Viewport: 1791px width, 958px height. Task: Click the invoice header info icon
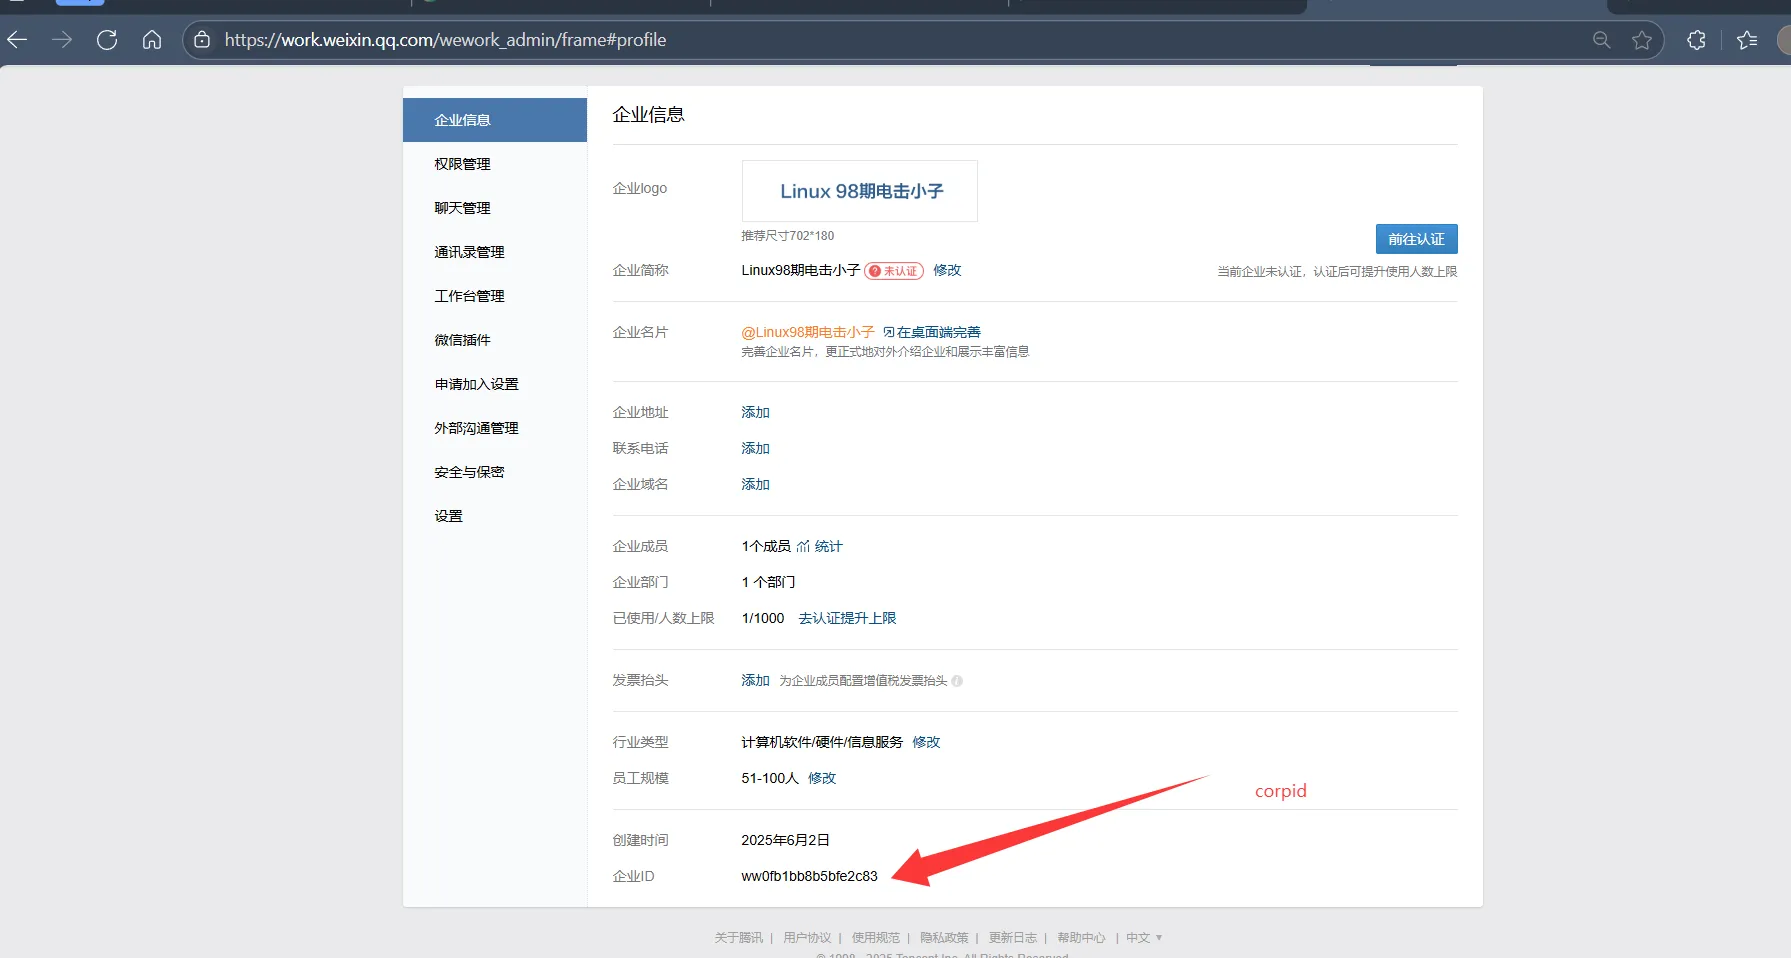coord(957,681)
